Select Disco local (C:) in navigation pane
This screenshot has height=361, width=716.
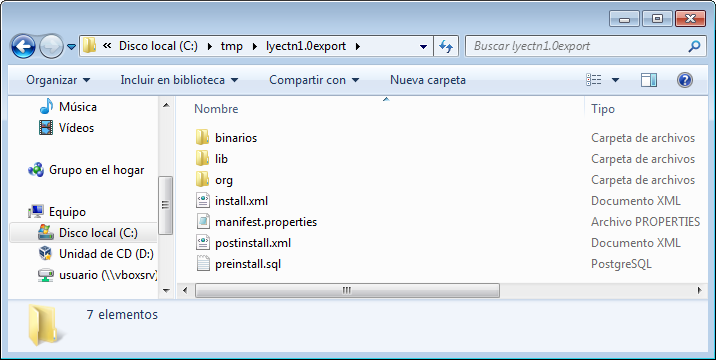tap(98, 233)
